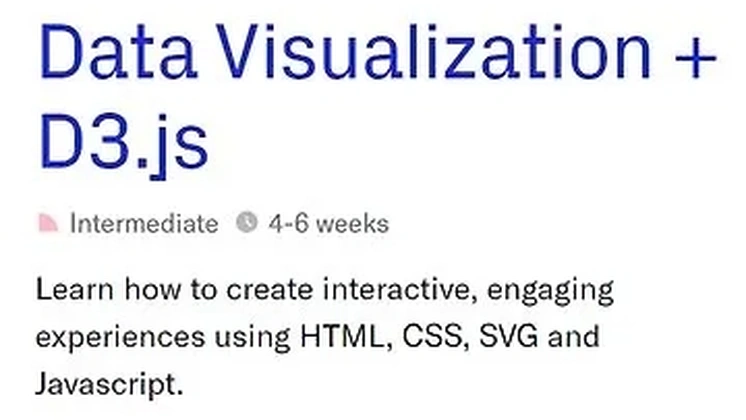Click the gray clock duration icon

click(246, 223)
